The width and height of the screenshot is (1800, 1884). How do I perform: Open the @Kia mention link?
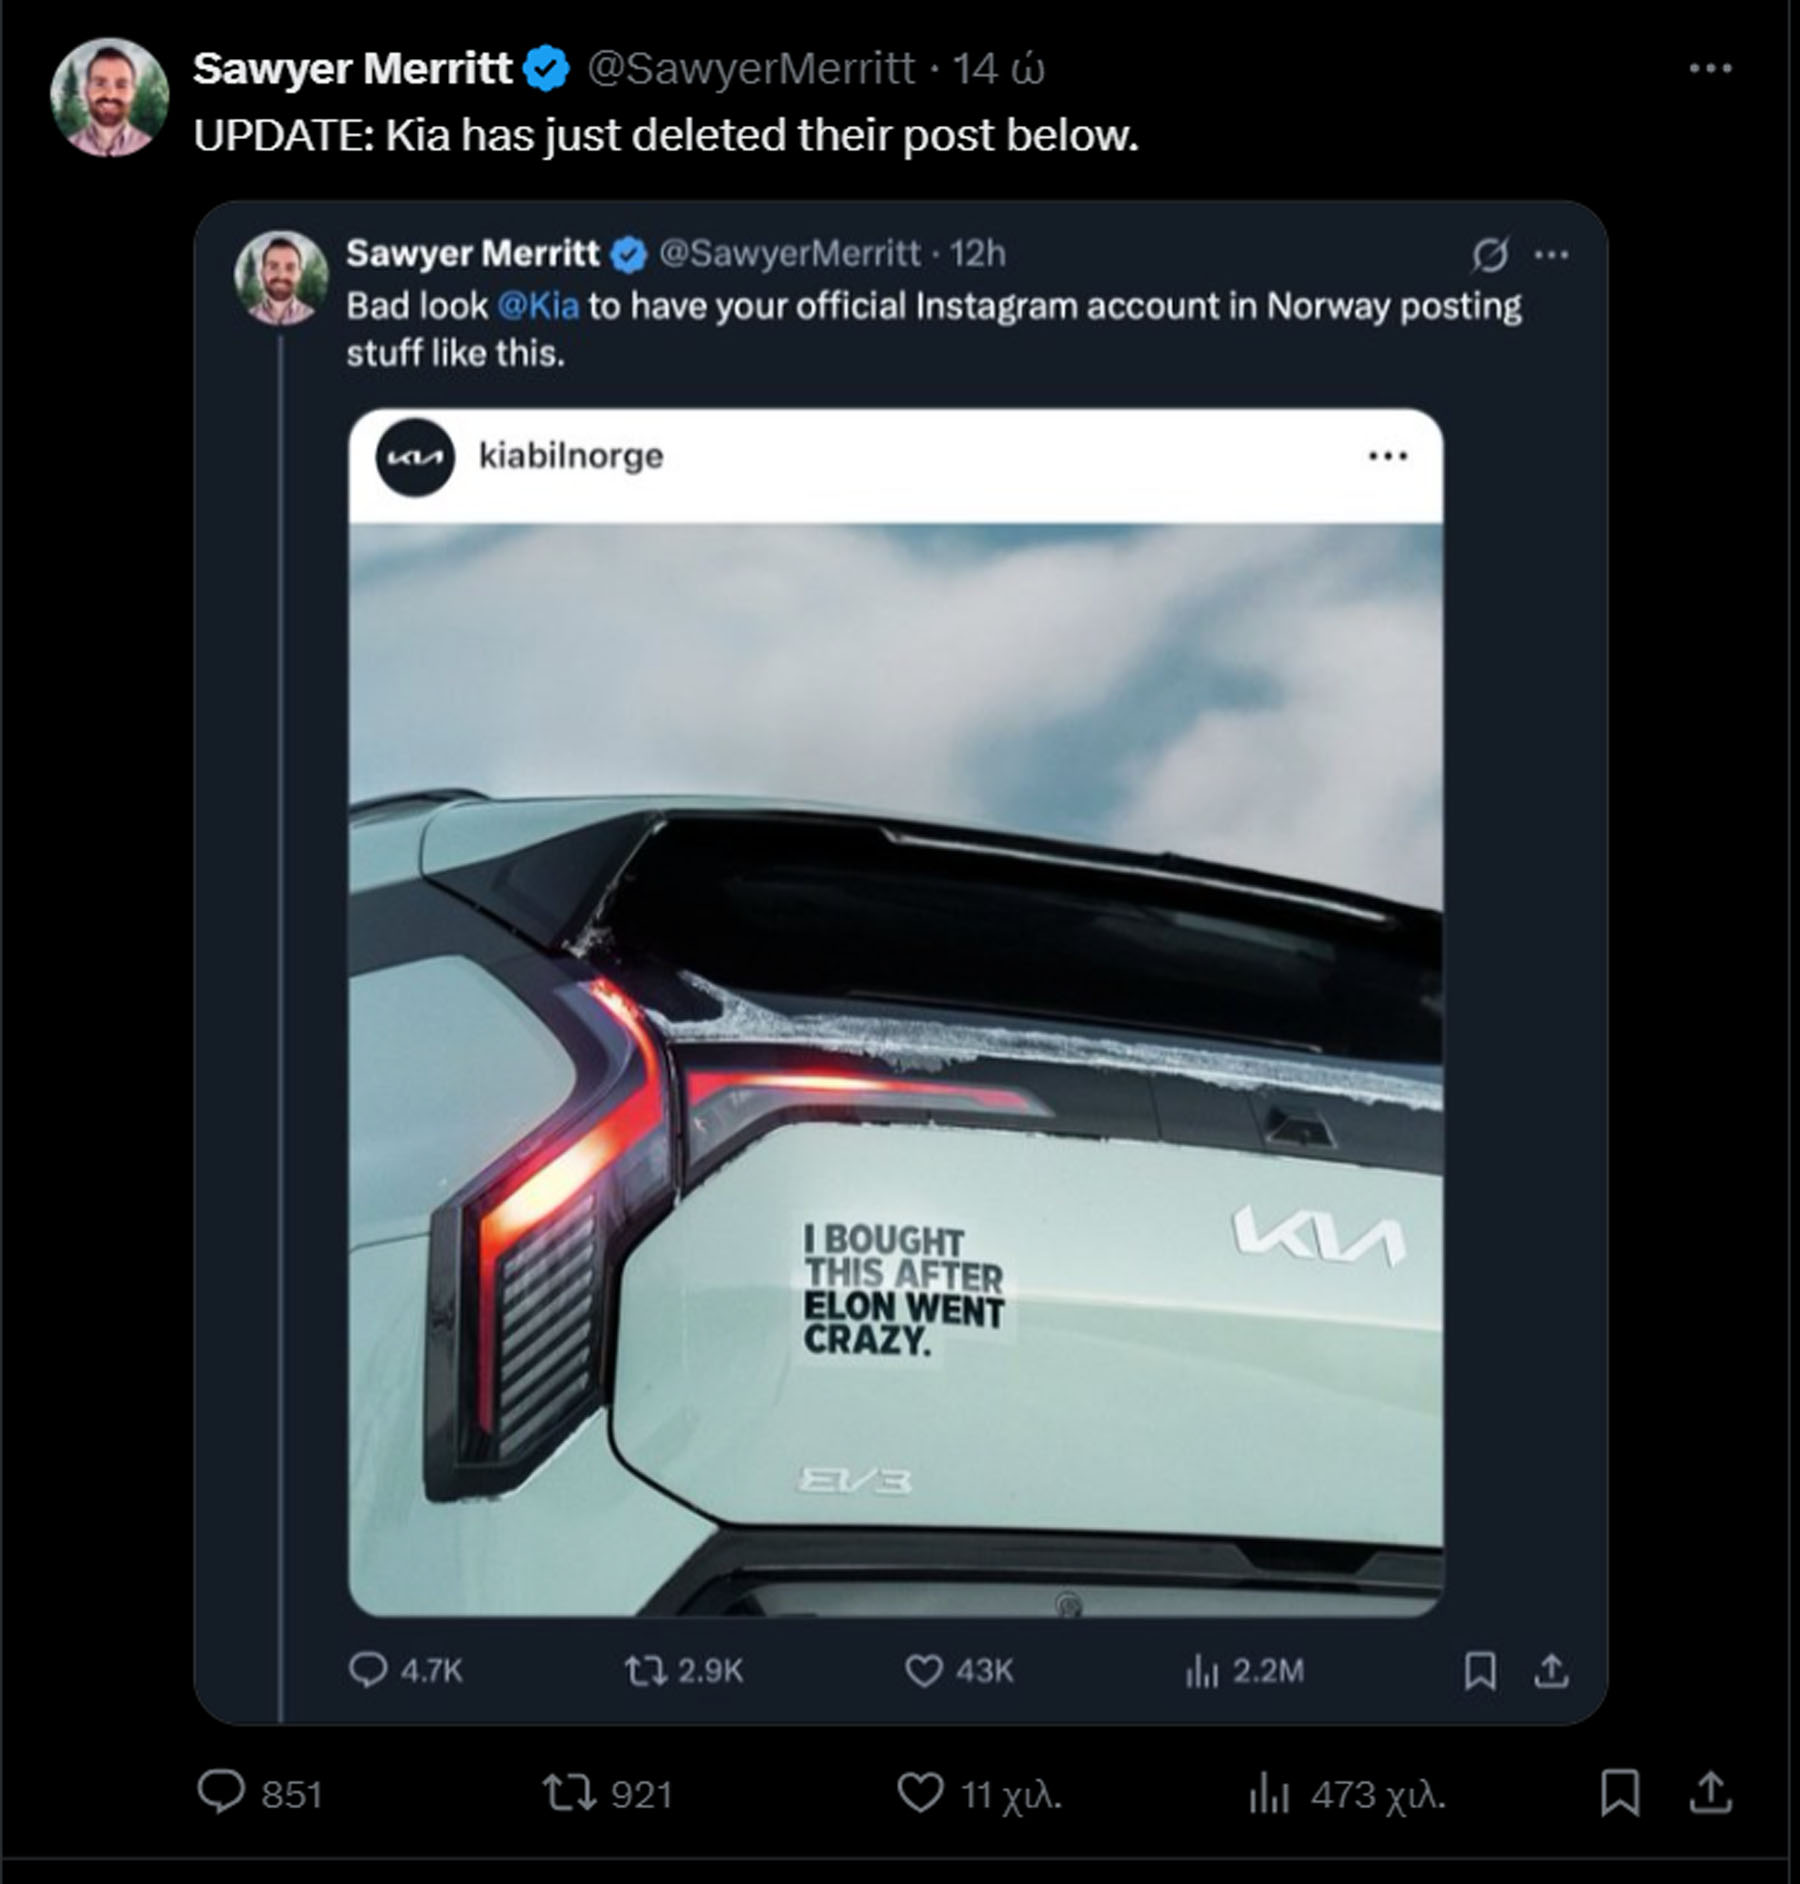(x=538, y=306)
